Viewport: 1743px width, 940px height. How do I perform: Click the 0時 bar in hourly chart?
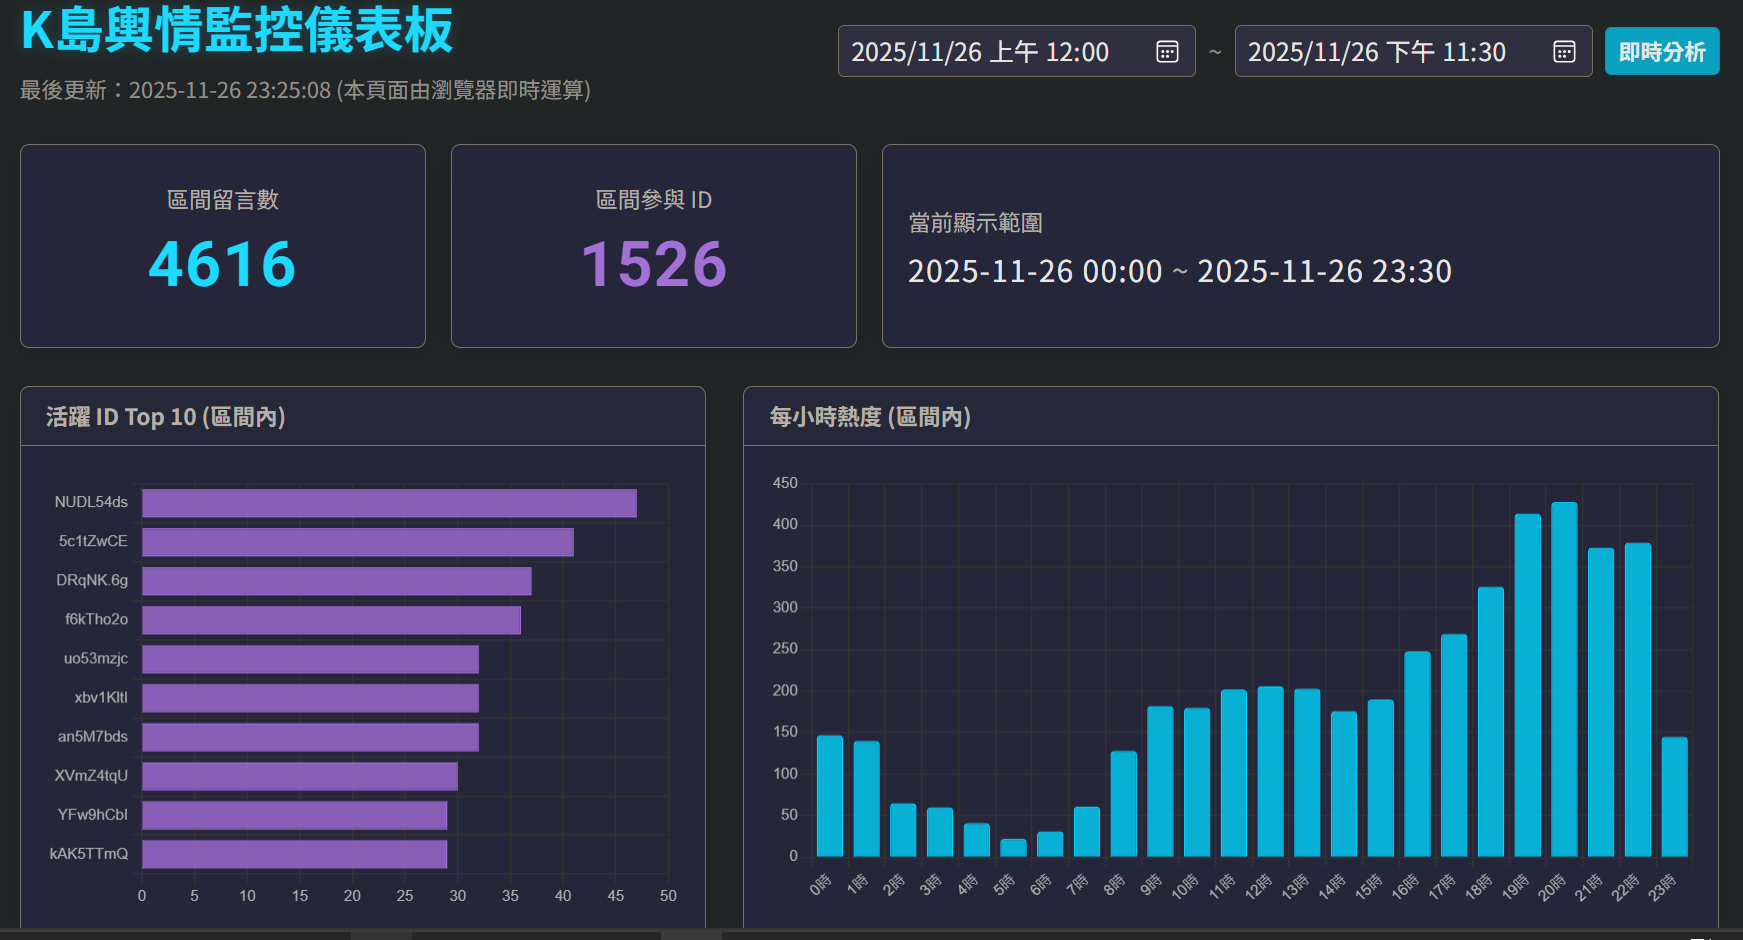click(x=830, y=797)
